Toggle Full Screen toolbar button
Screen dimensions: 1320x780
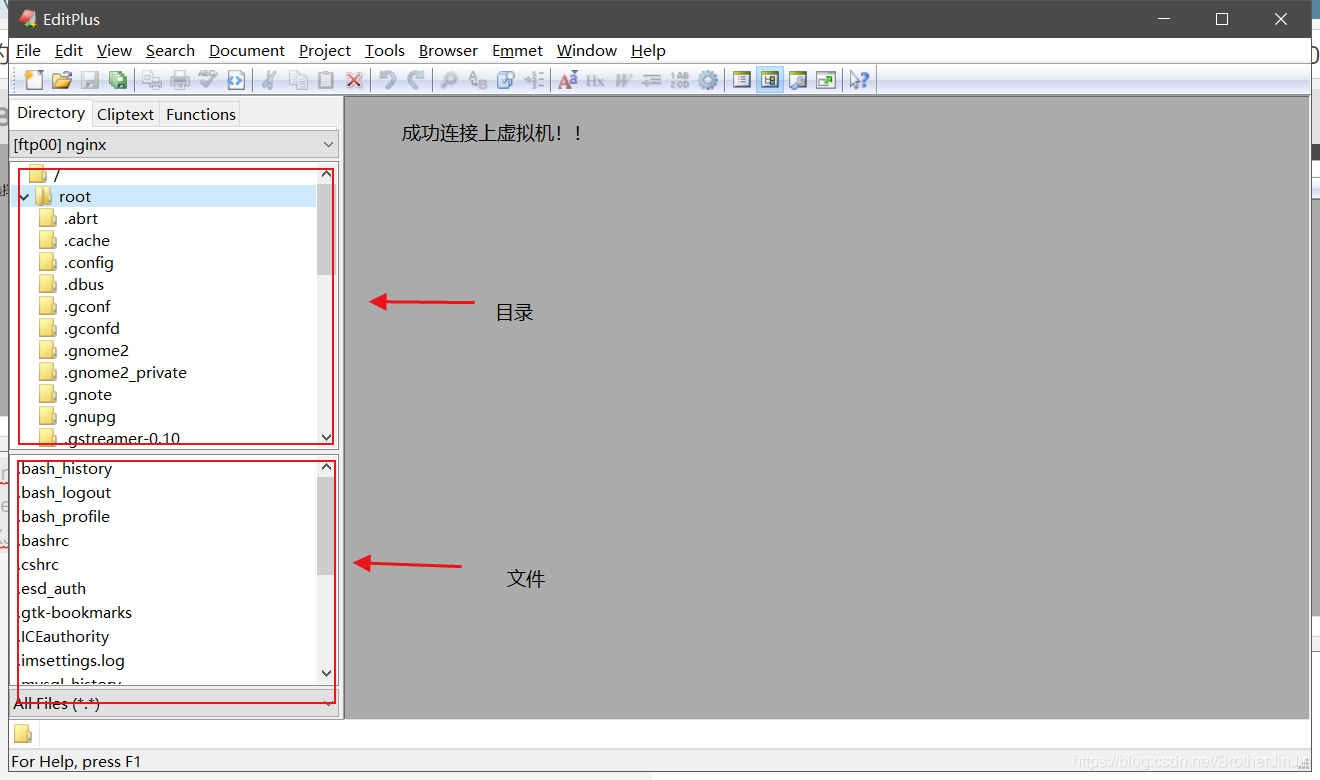tap(826, 80)
